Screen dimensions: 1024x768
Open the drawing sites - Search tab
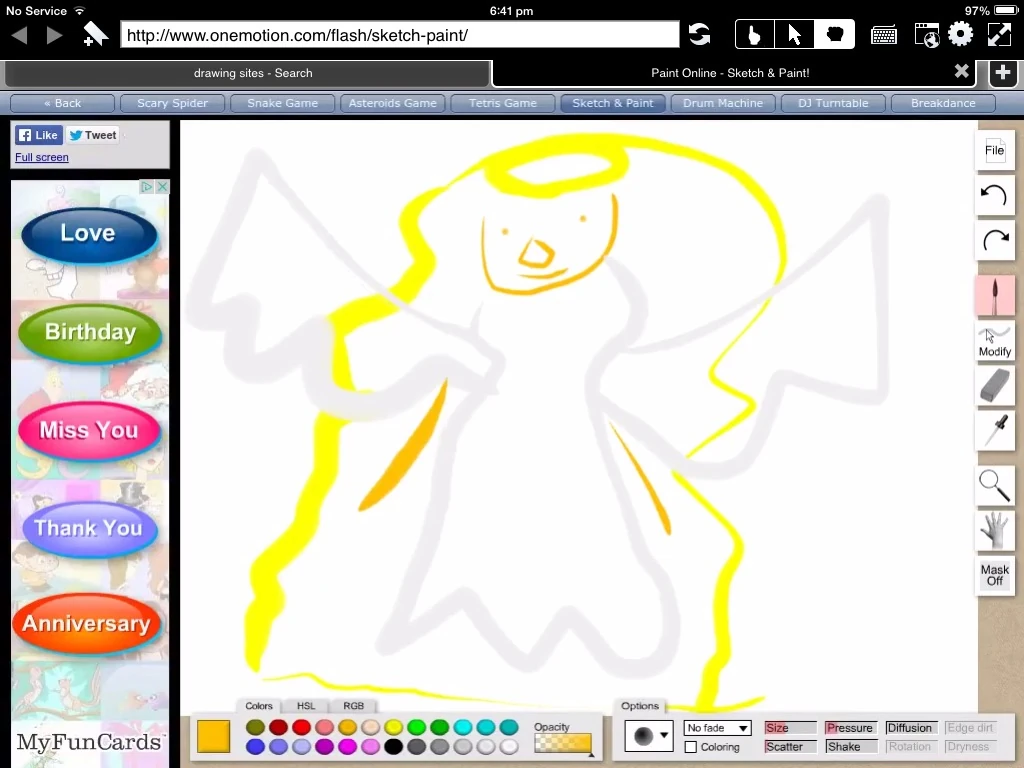[253, 73]
